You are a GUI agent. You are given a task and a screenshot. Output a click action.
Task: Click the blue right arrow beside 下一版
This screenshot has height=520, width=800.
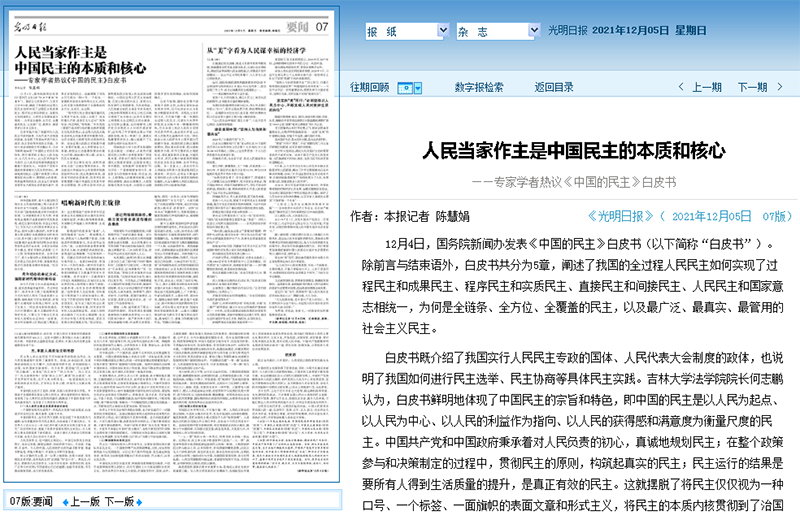141,502
